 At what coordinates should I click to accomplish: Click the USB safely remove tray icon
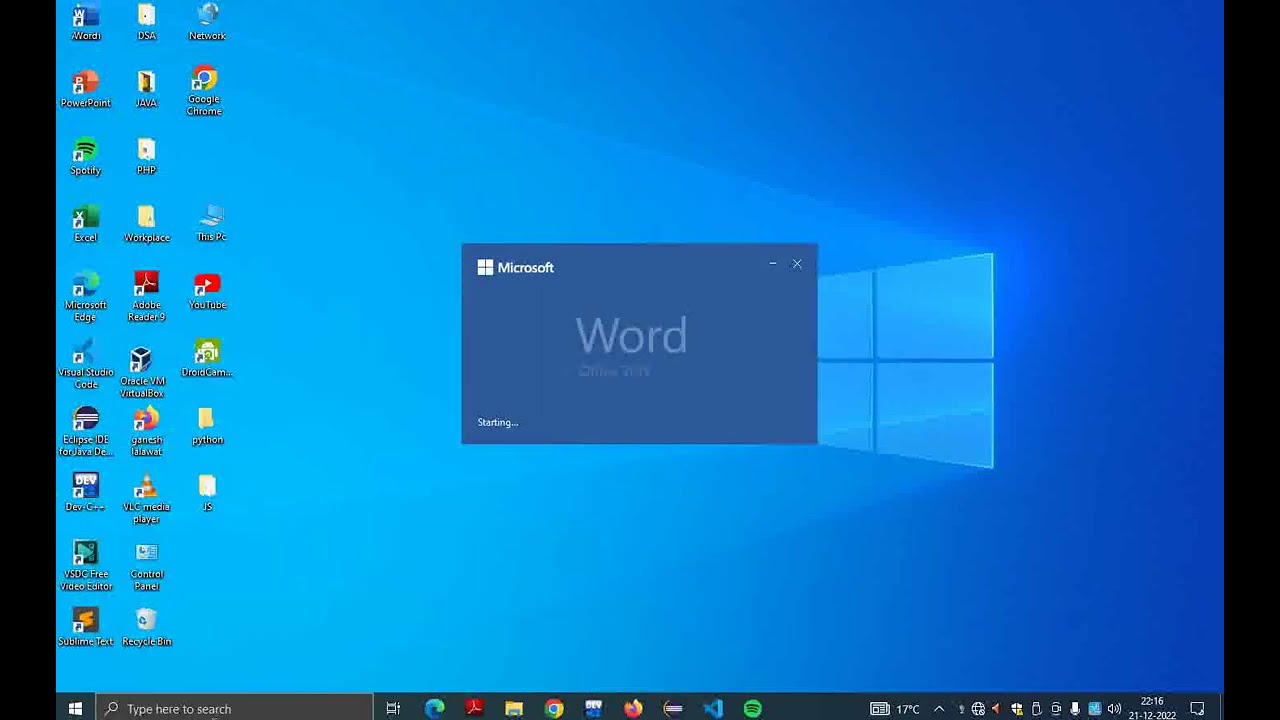coord(1036,709)
